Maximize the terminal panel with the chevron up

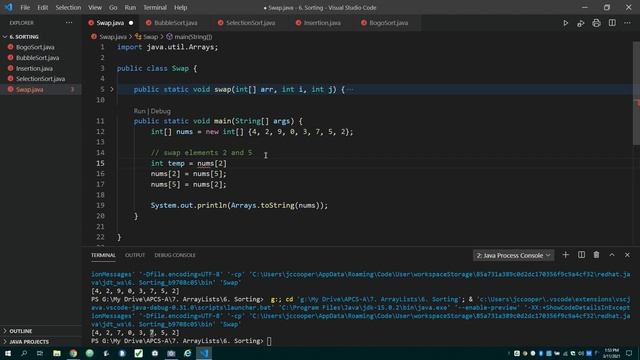(x=612, y=255)
